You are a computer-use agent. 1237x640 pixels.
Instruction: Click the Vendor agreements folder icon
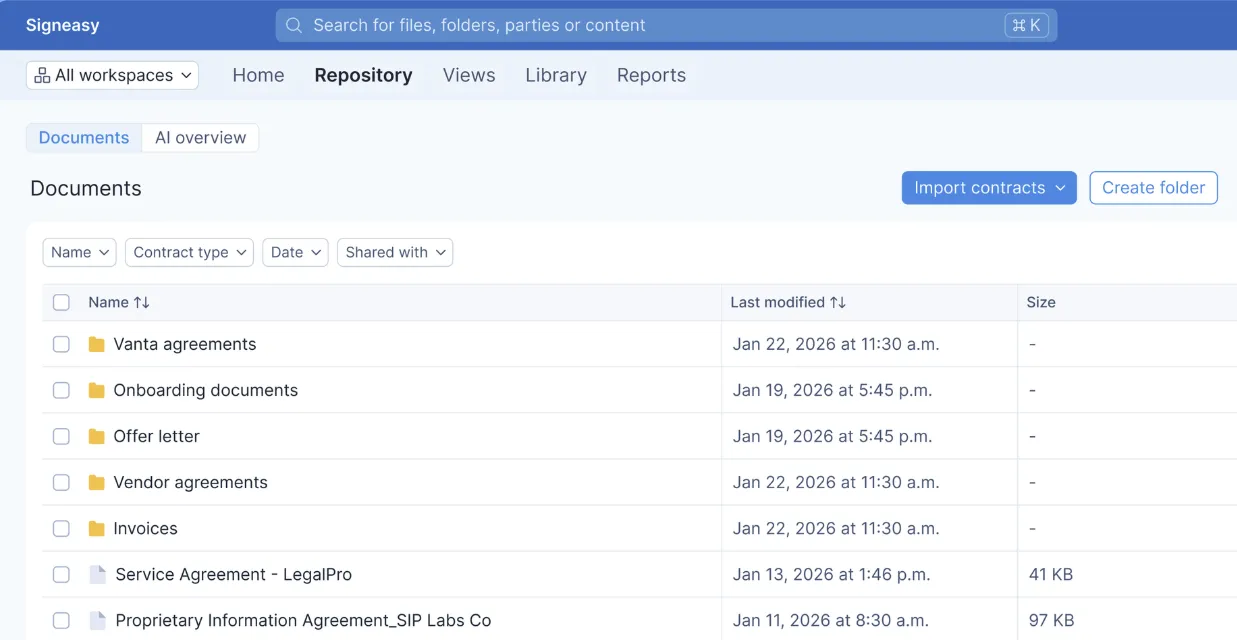[x=97, y=482]
